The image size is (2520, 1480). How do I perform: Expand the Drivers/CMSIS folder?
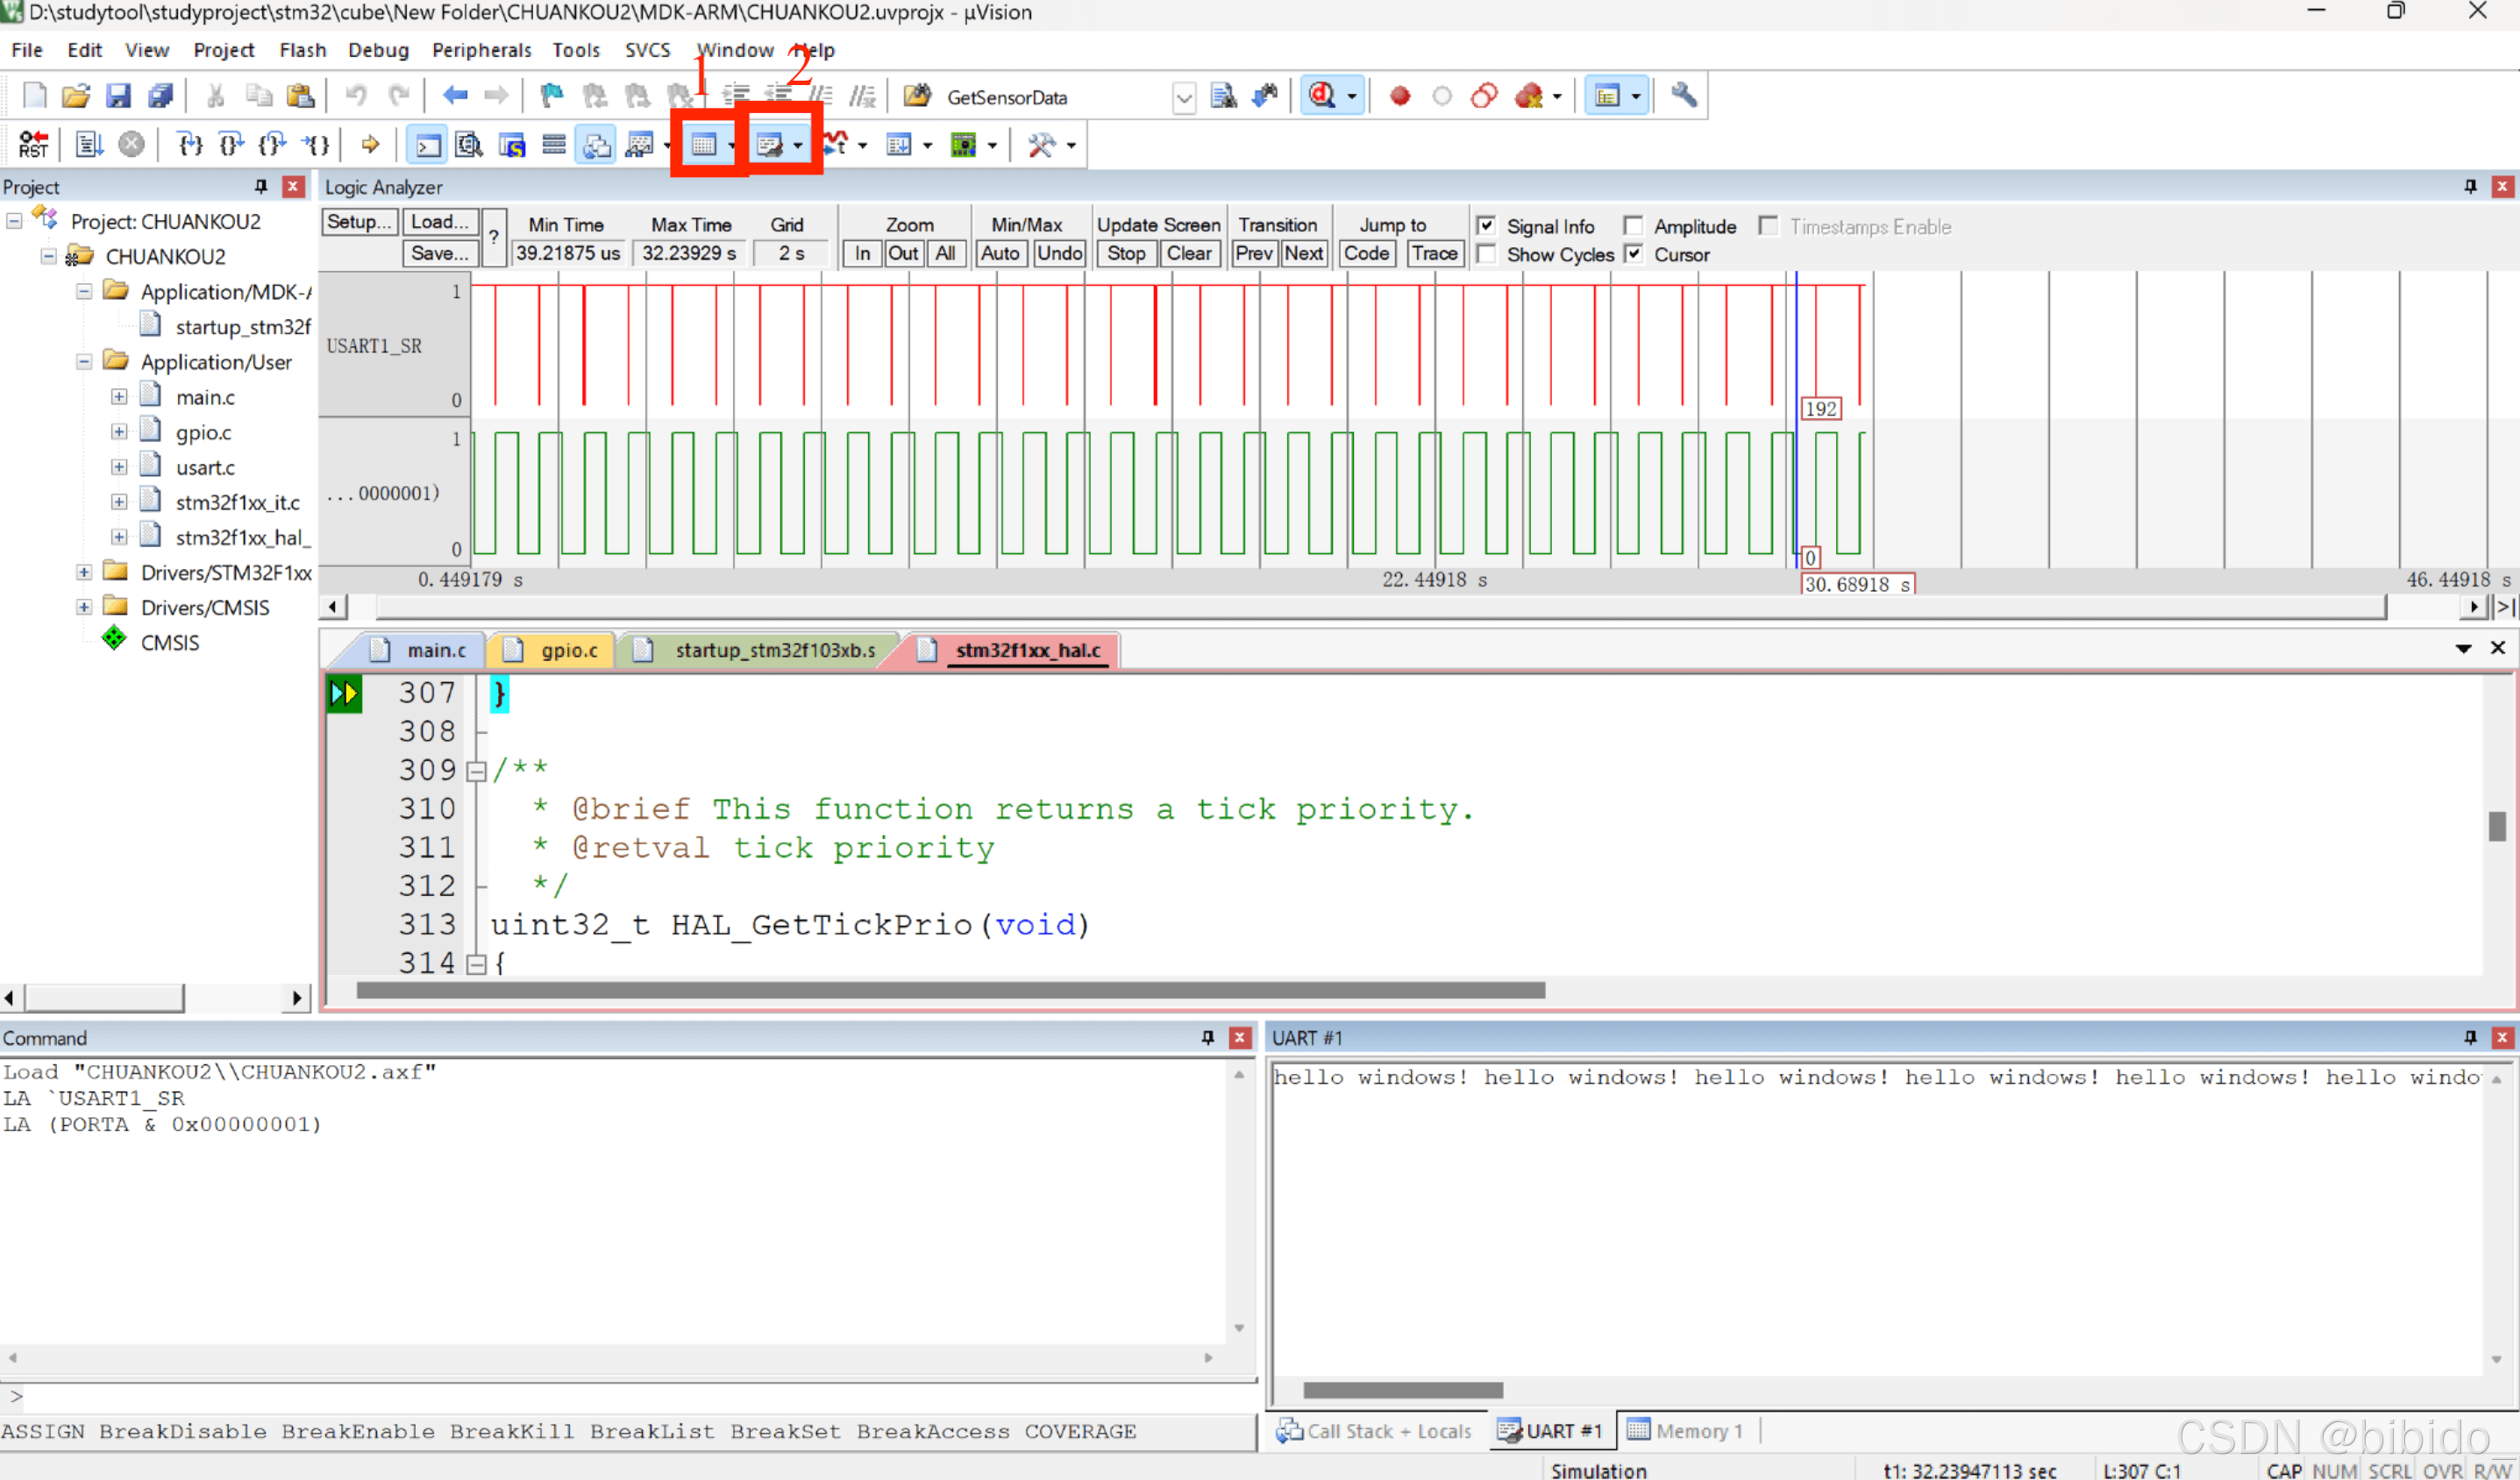(x=84, y=607)
